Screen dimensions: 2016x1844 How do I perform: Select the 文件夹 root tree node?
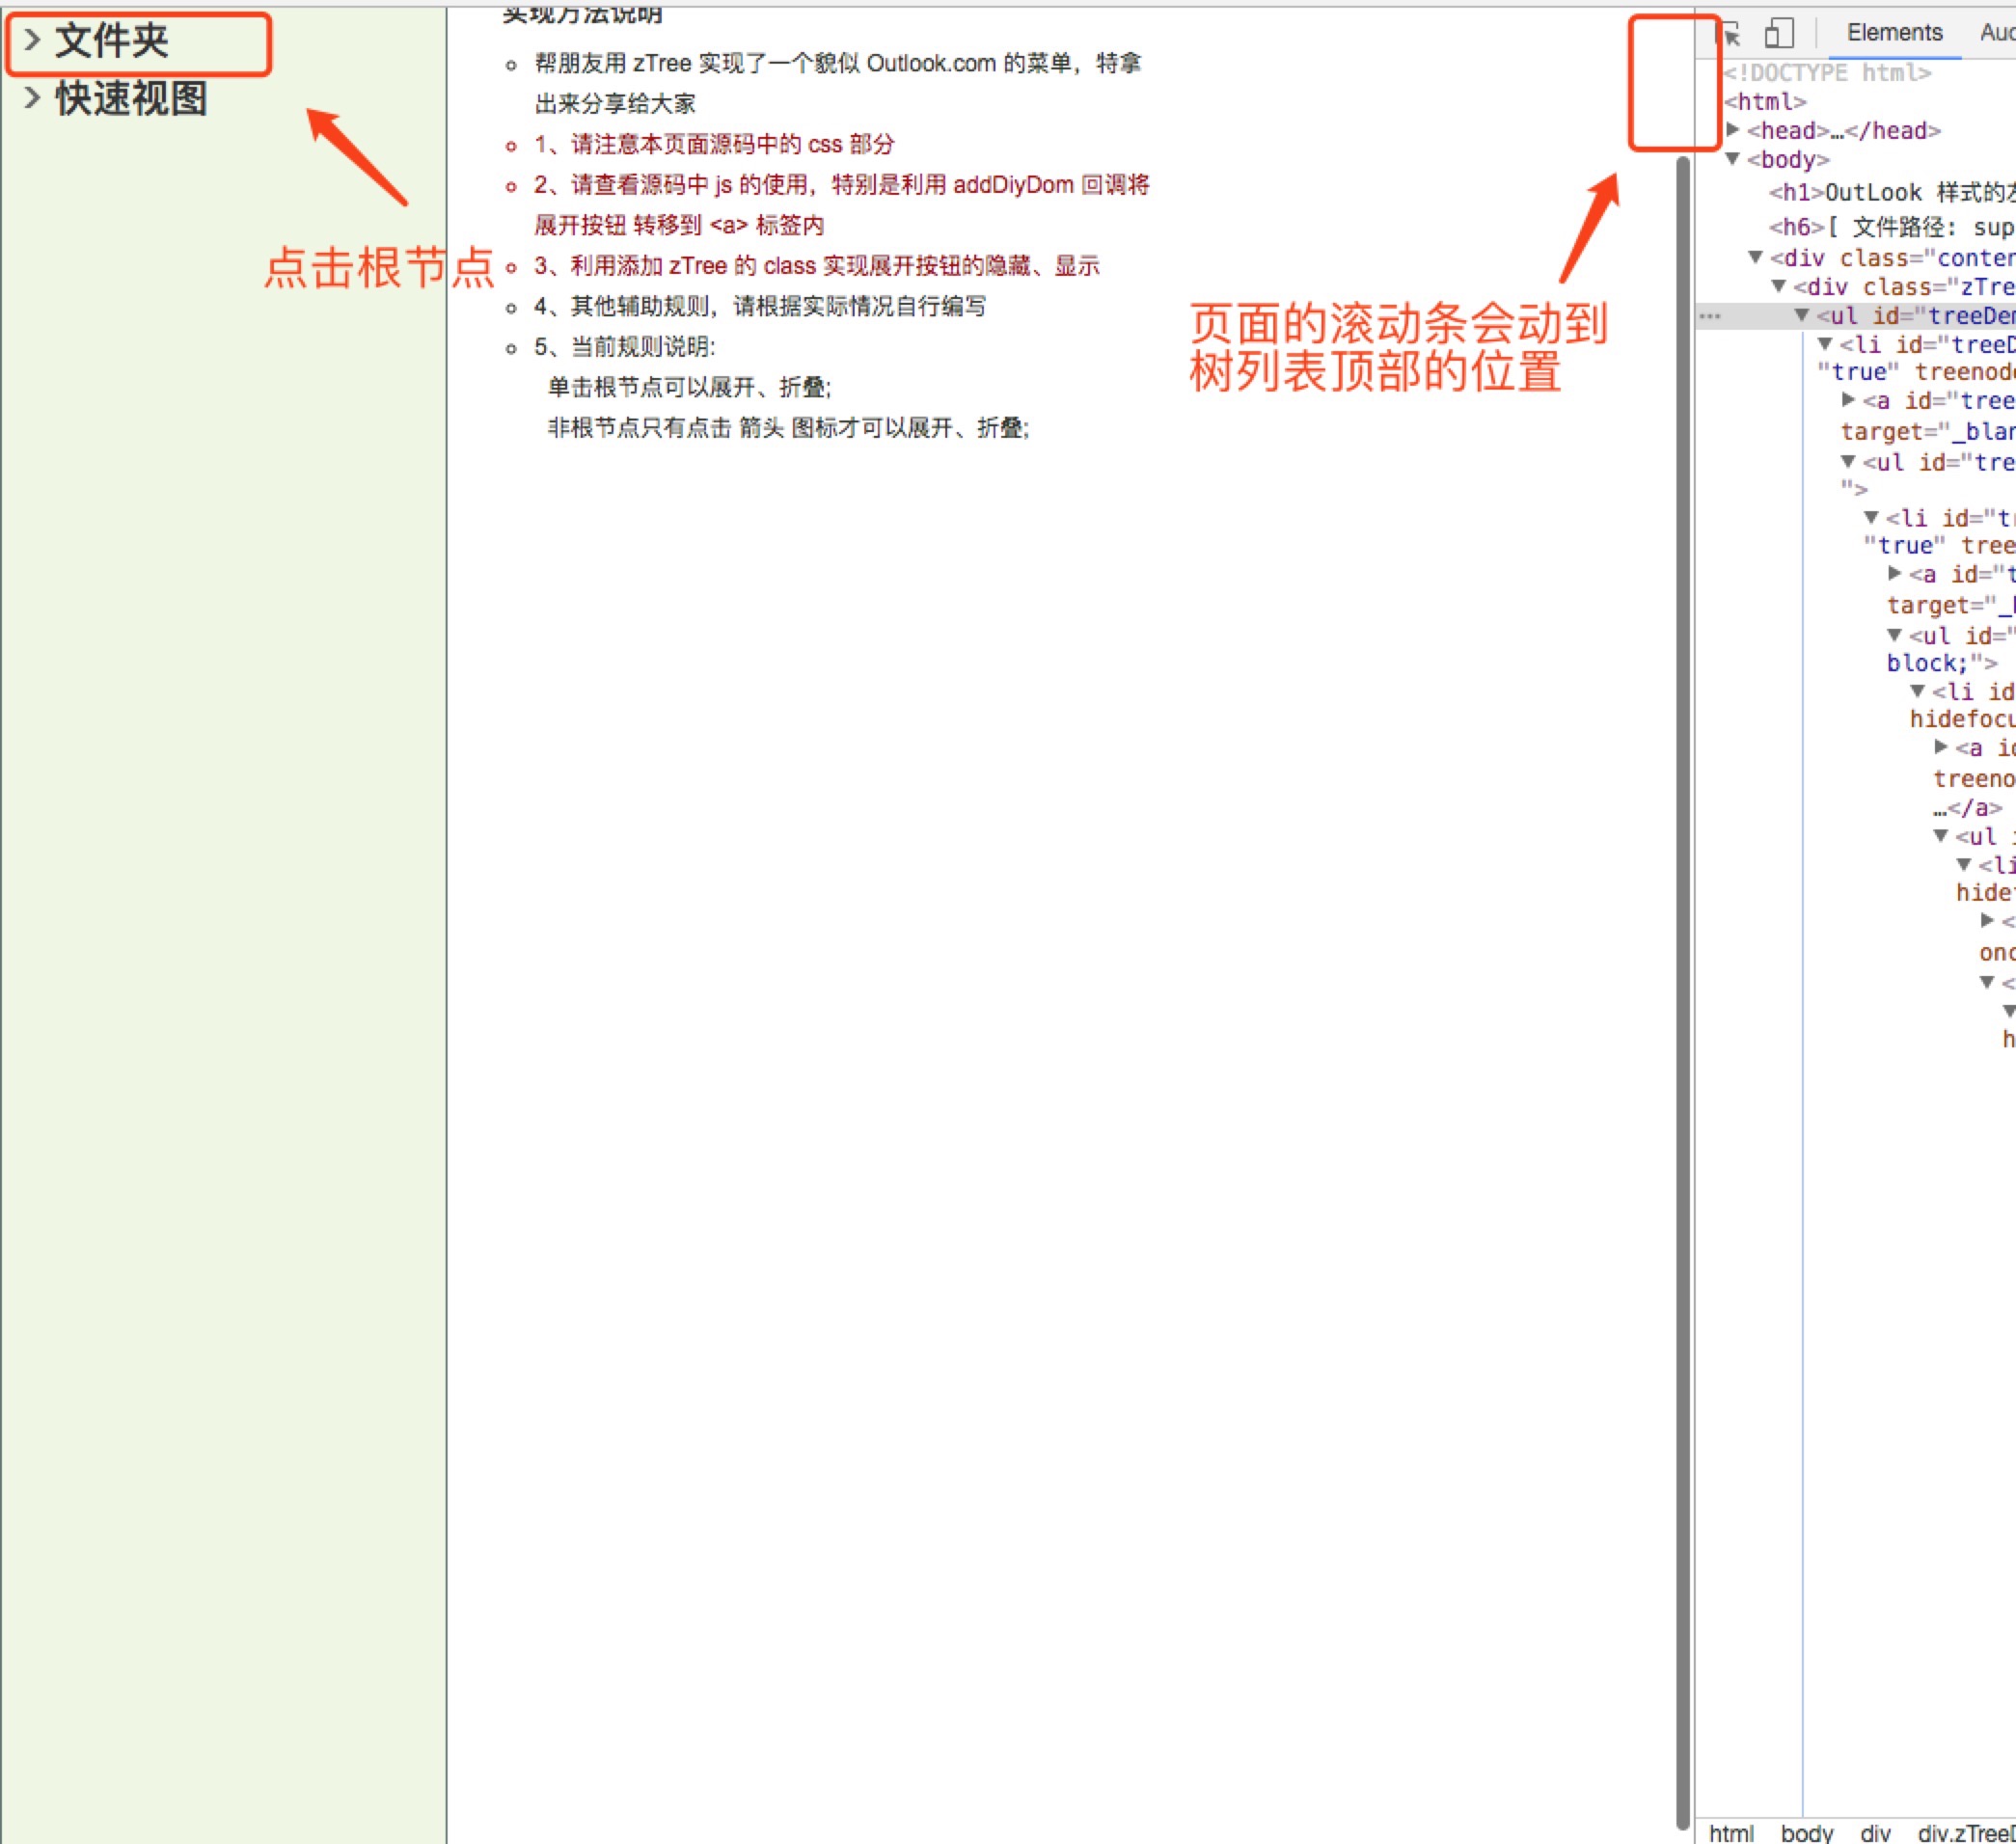point(111,41)
